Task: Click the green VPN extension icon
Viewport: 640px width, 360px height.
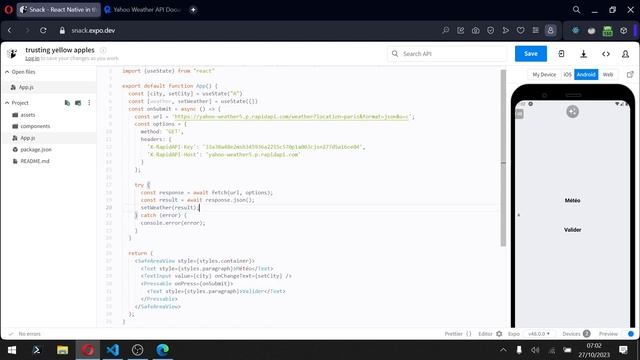Action: (607, 30)
